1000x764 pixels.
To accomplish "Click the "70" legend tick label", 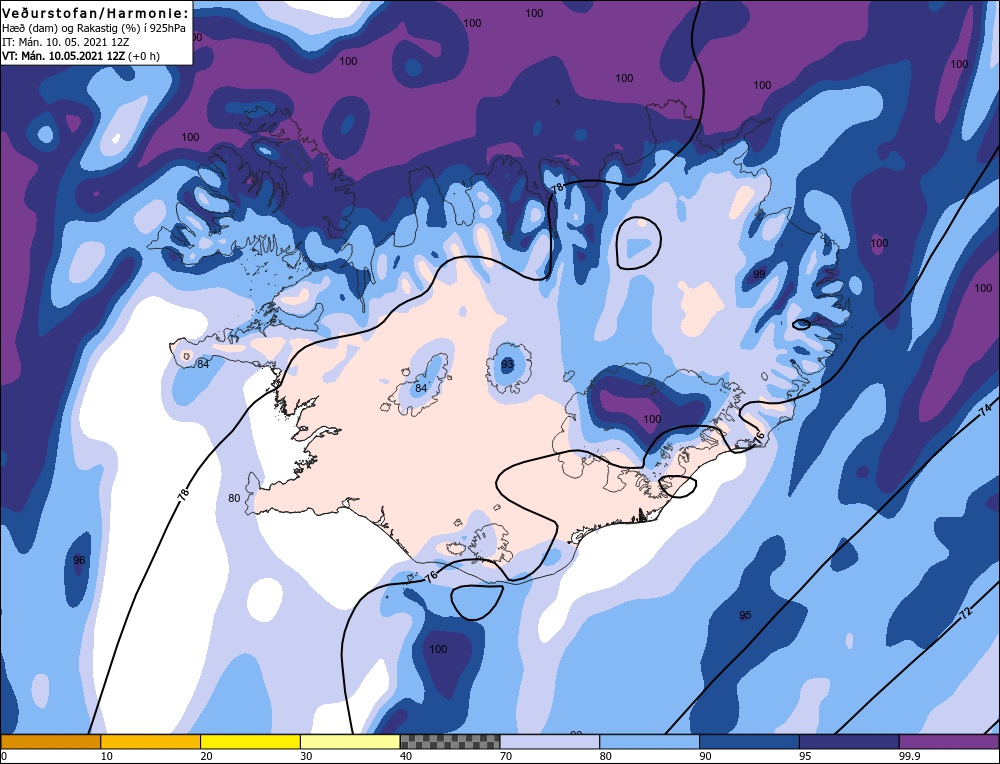I will 506,756.
